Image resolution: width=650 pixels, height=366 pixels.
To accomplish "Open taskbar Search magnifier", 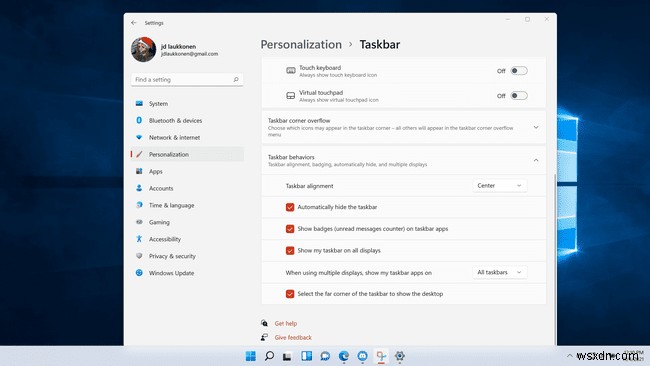I will 269,356.
